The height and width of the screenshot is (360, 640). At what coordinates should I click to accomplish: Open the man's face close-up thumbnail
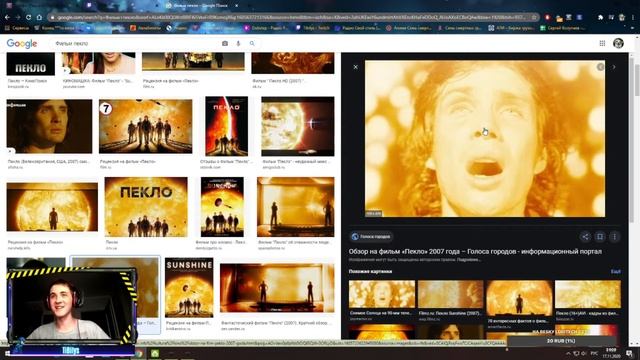pos(49,127)
